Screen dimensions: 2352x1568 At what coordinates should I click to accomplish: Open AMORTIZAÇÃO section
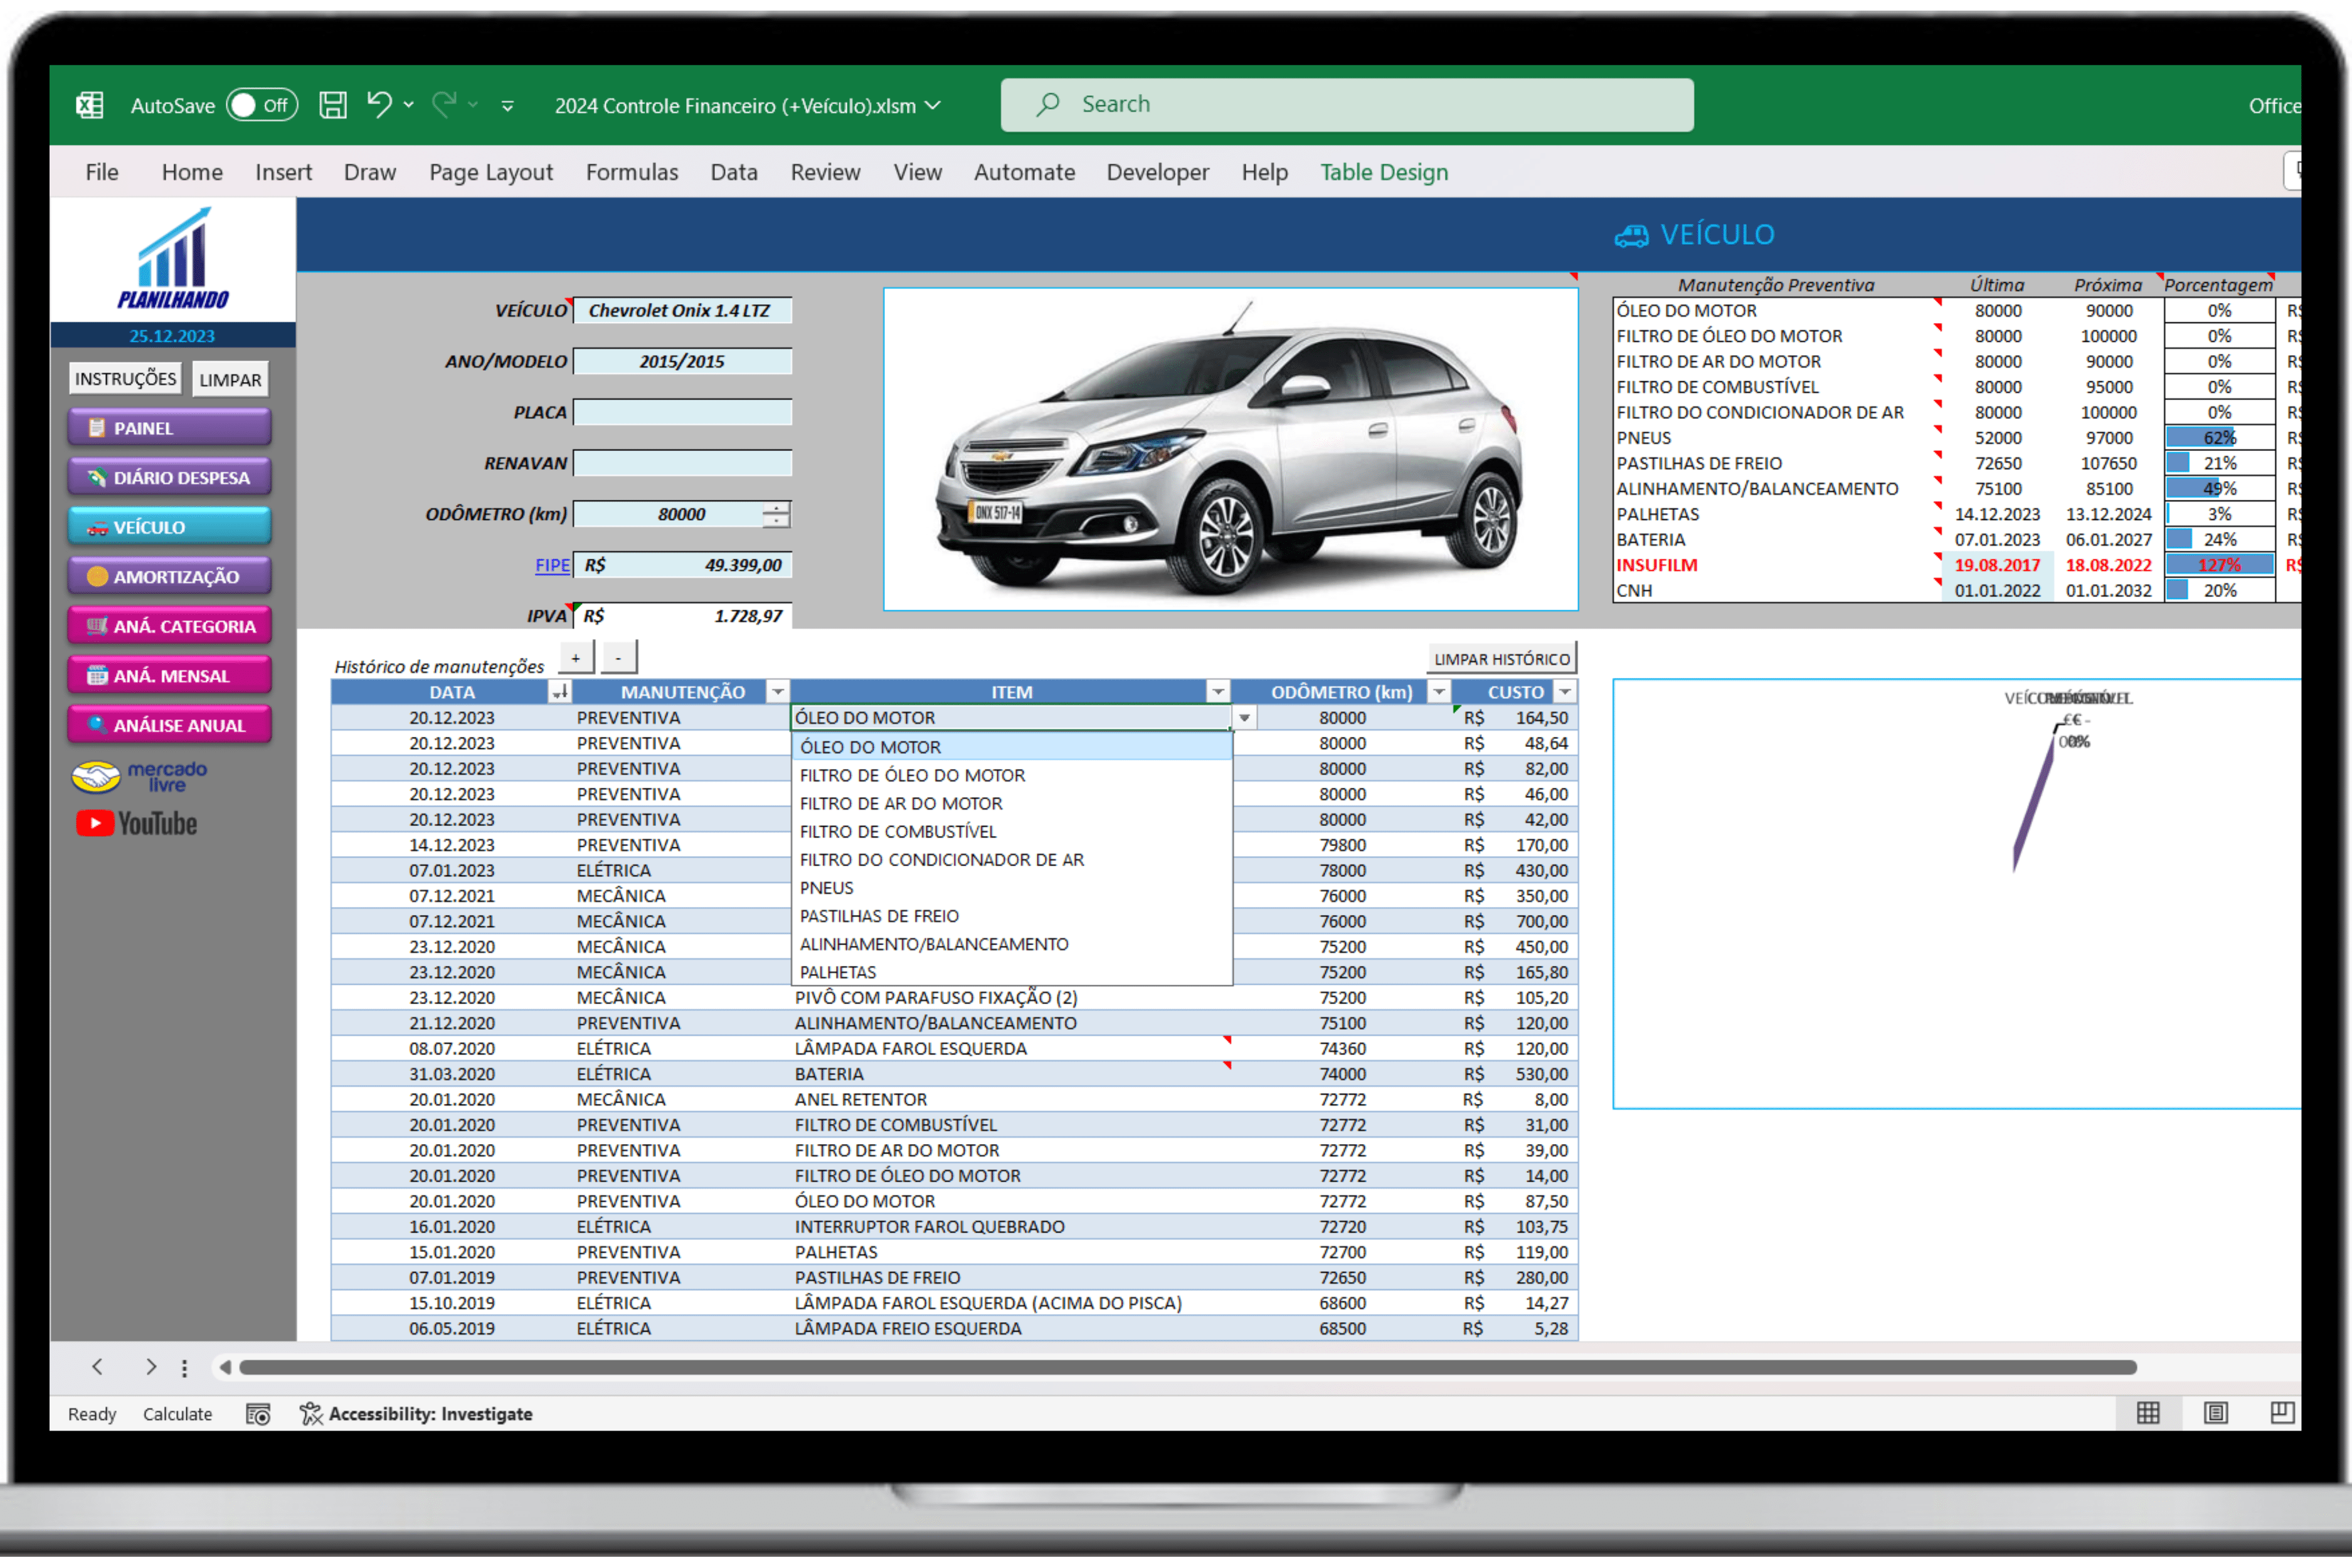170,577
